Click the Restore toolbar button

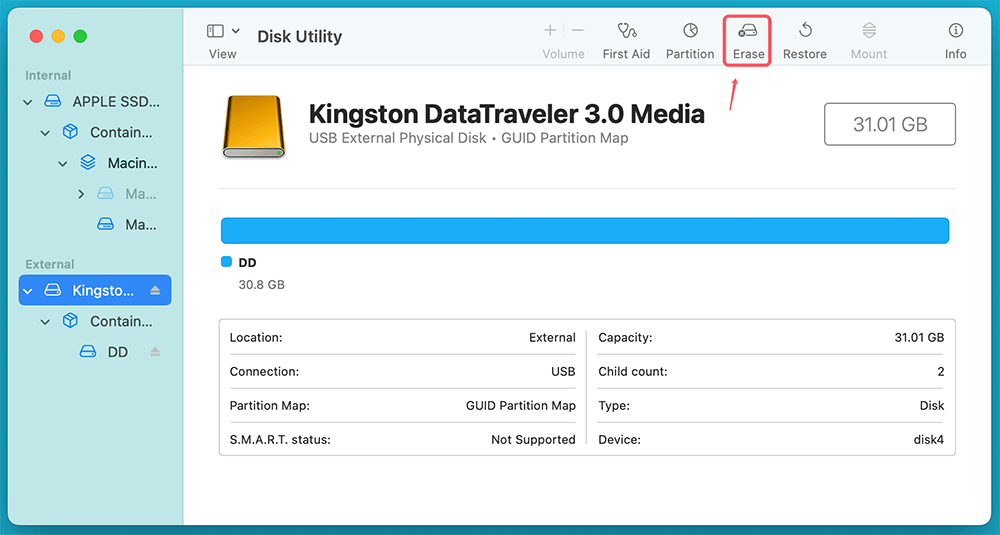(805, 41)
